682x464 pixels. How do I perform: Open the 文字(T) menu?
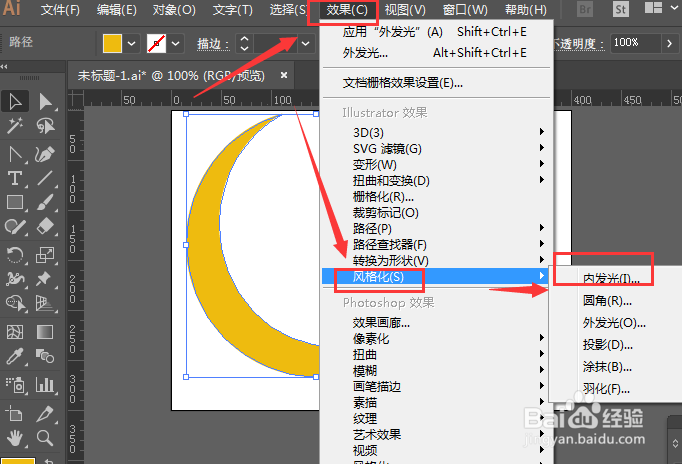[x=232, y=10]
